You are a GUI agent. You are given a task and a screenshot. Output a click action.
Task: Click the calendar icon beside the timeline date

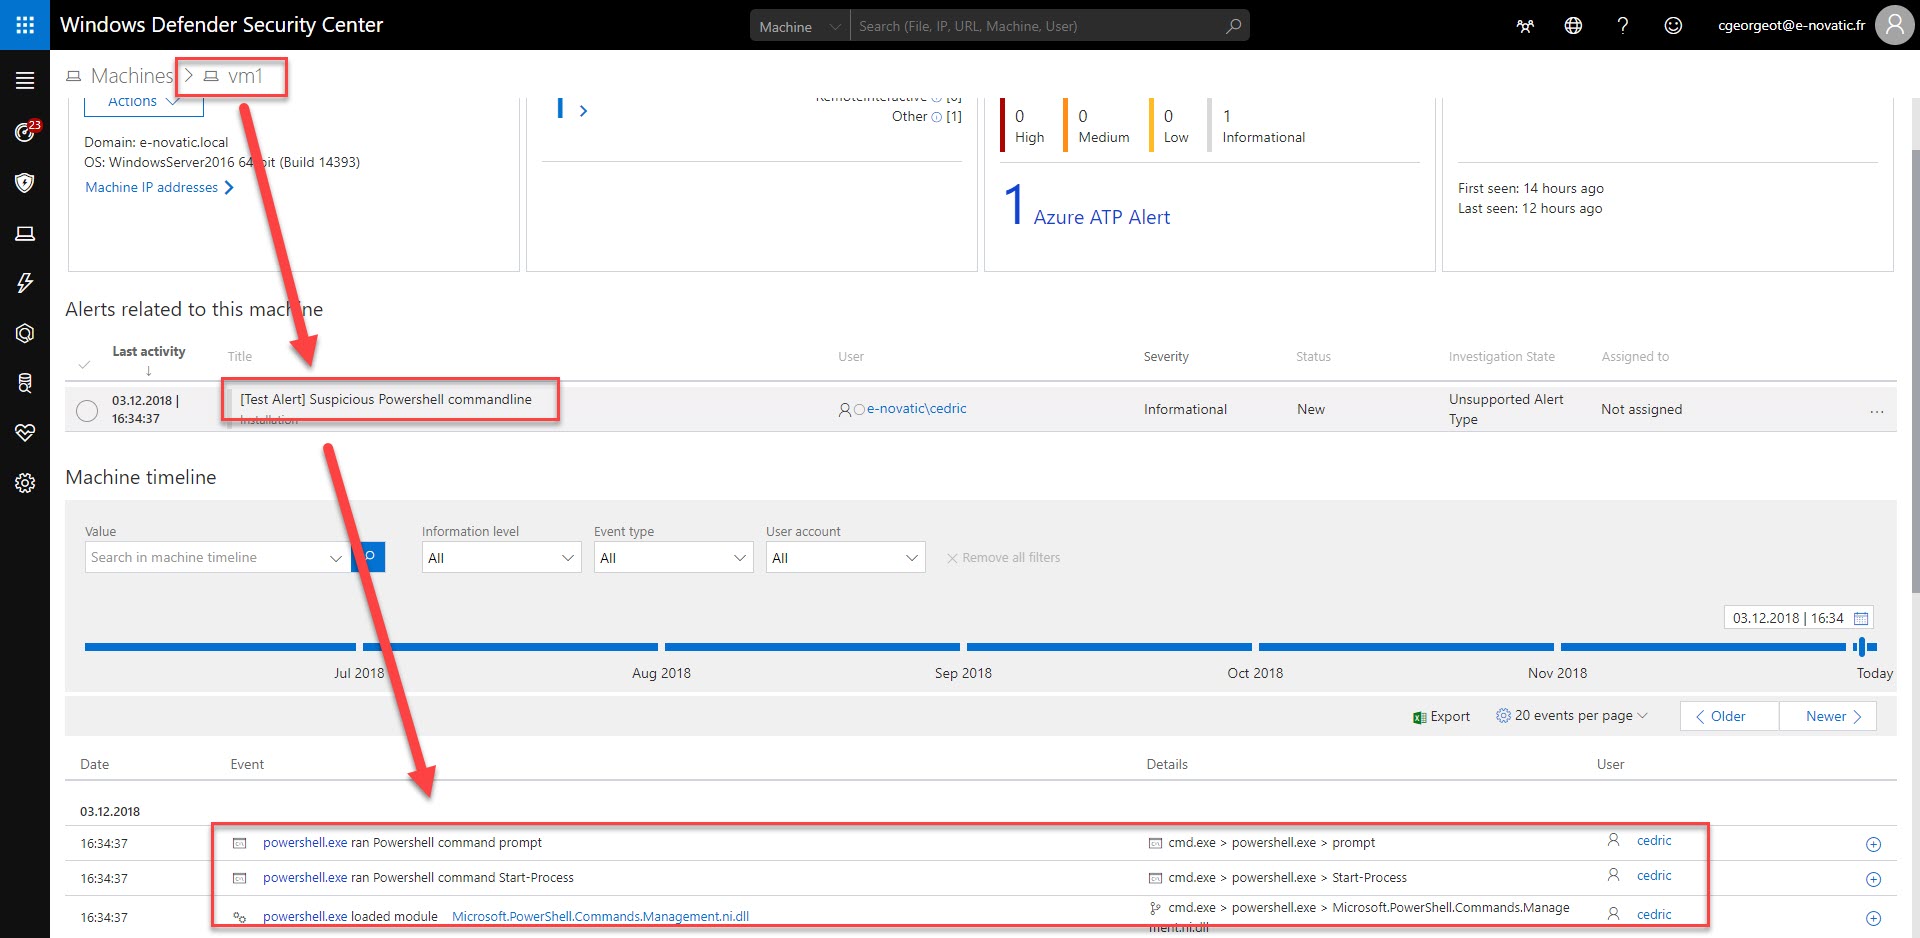[1860, 619]
